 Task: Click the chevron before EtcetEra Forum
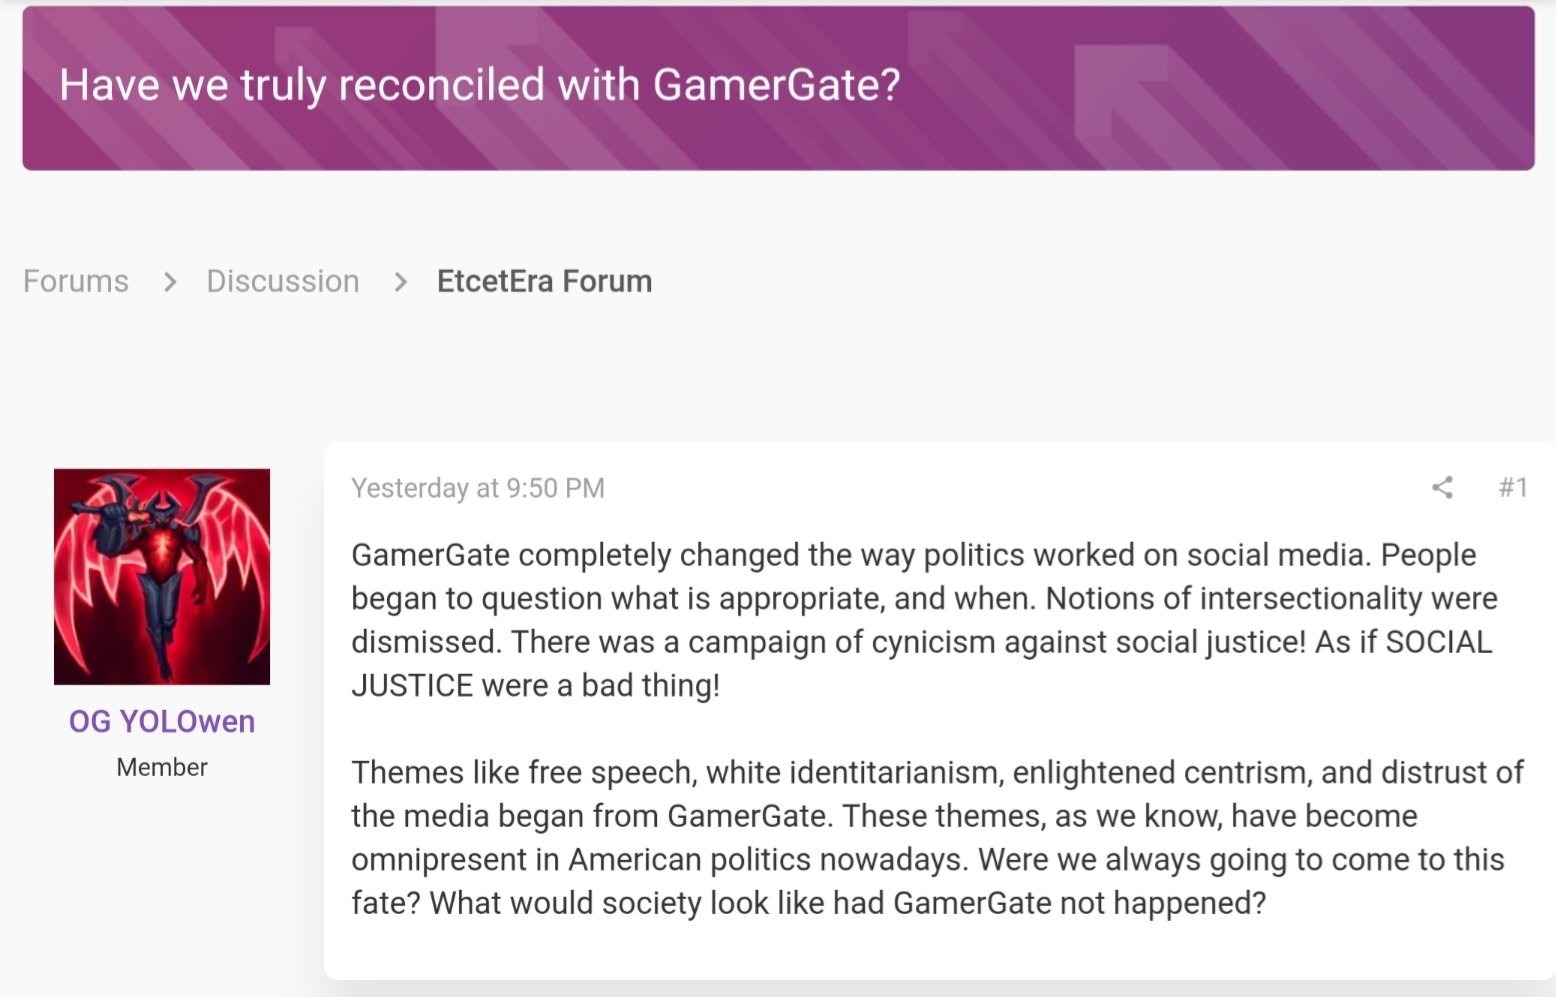point(401,283)
